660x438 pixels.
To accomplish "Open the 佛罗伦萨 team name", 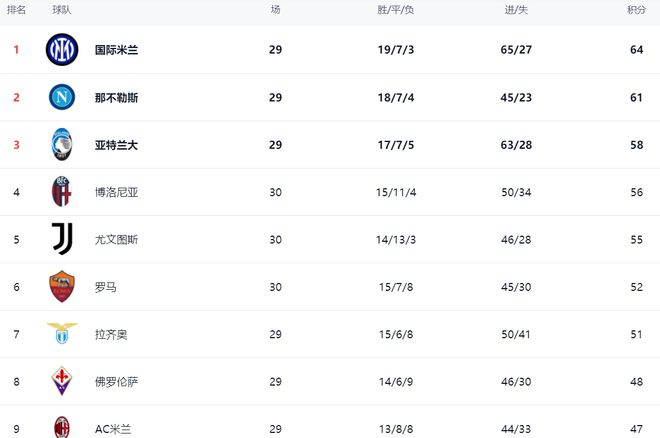I will [116, 382].
